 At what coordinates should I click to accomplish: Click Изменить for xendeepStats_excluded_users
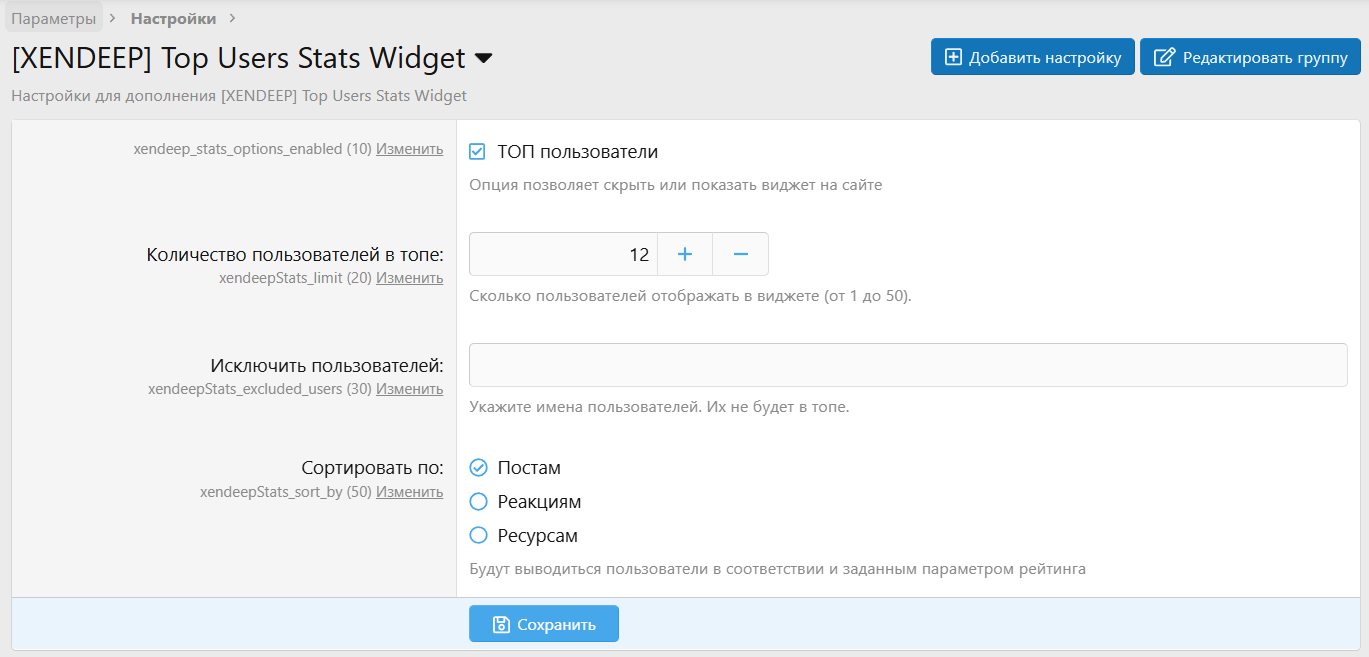(409, 389)
